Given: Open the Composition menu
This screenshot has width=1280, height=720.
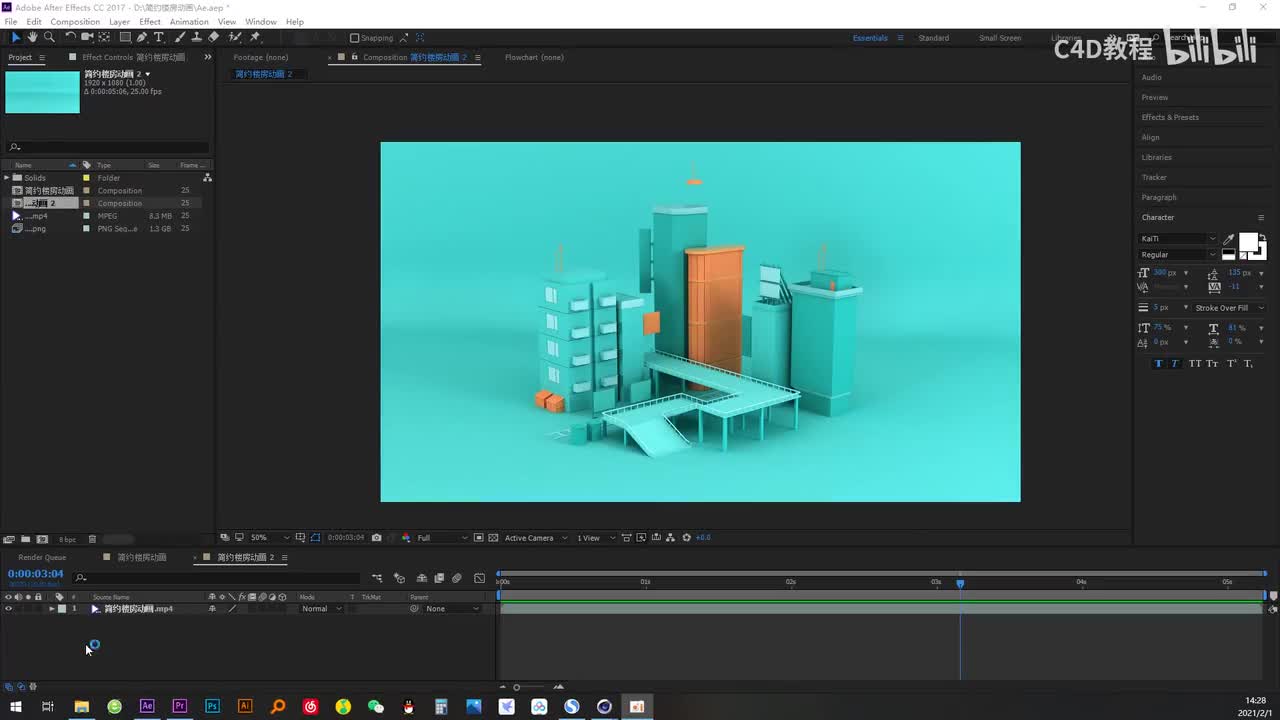Looking at the screenshot, I should (75, 21).
